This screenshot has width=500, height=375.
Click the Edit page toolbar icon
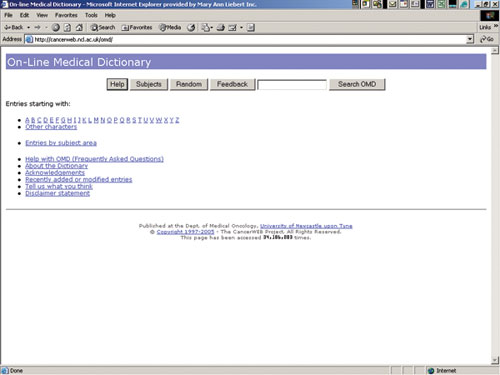tap(232, 27)
